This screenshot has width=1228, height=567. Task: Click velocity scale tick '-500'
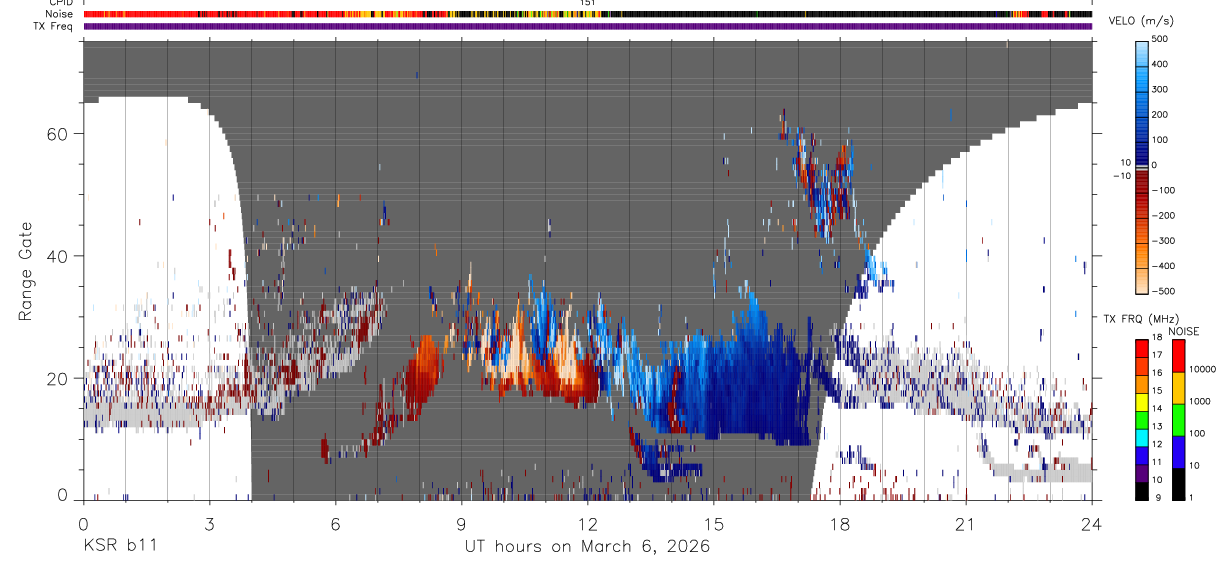[1163, 291]
